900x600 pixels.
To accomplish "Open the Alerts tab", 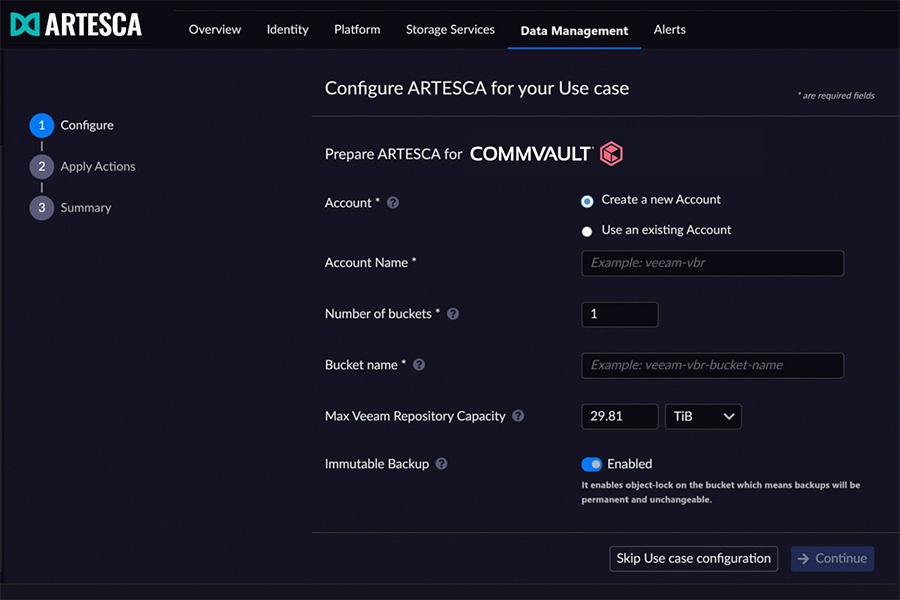I will [669, 29].
